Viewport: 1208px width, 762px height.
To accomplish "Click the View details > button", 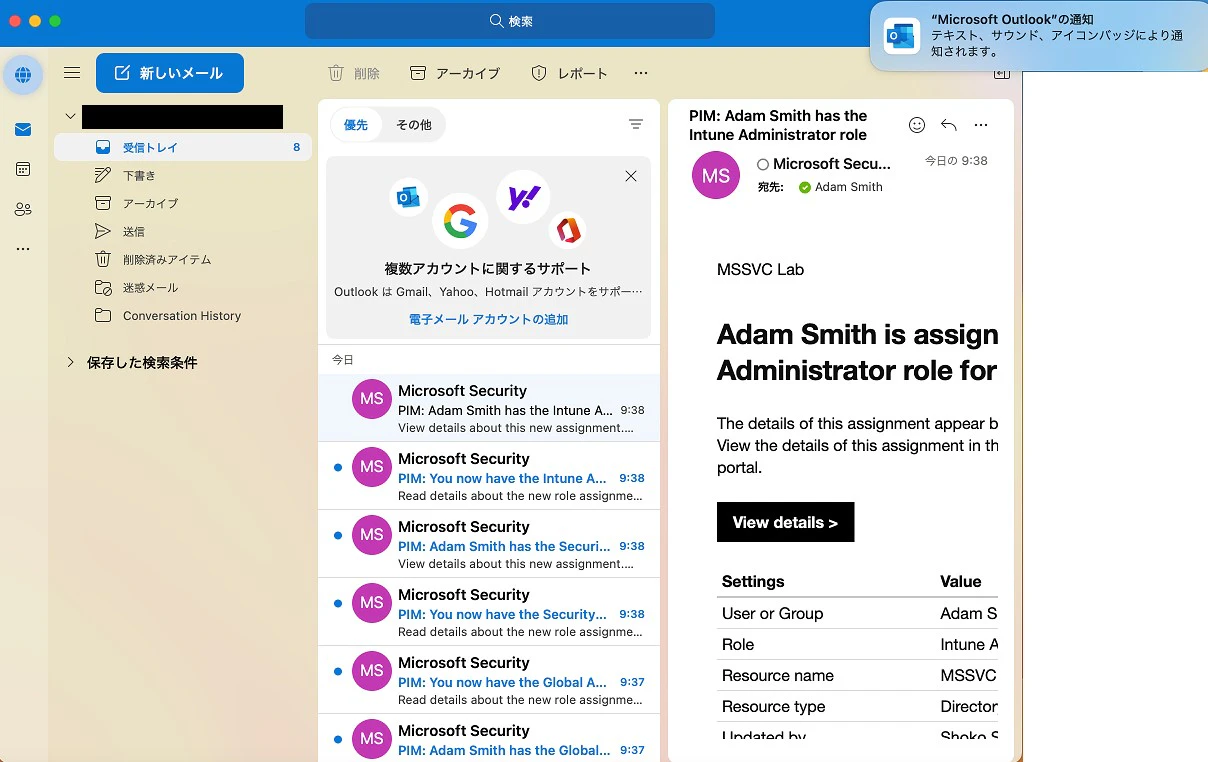I will click(x=785, y=522).
